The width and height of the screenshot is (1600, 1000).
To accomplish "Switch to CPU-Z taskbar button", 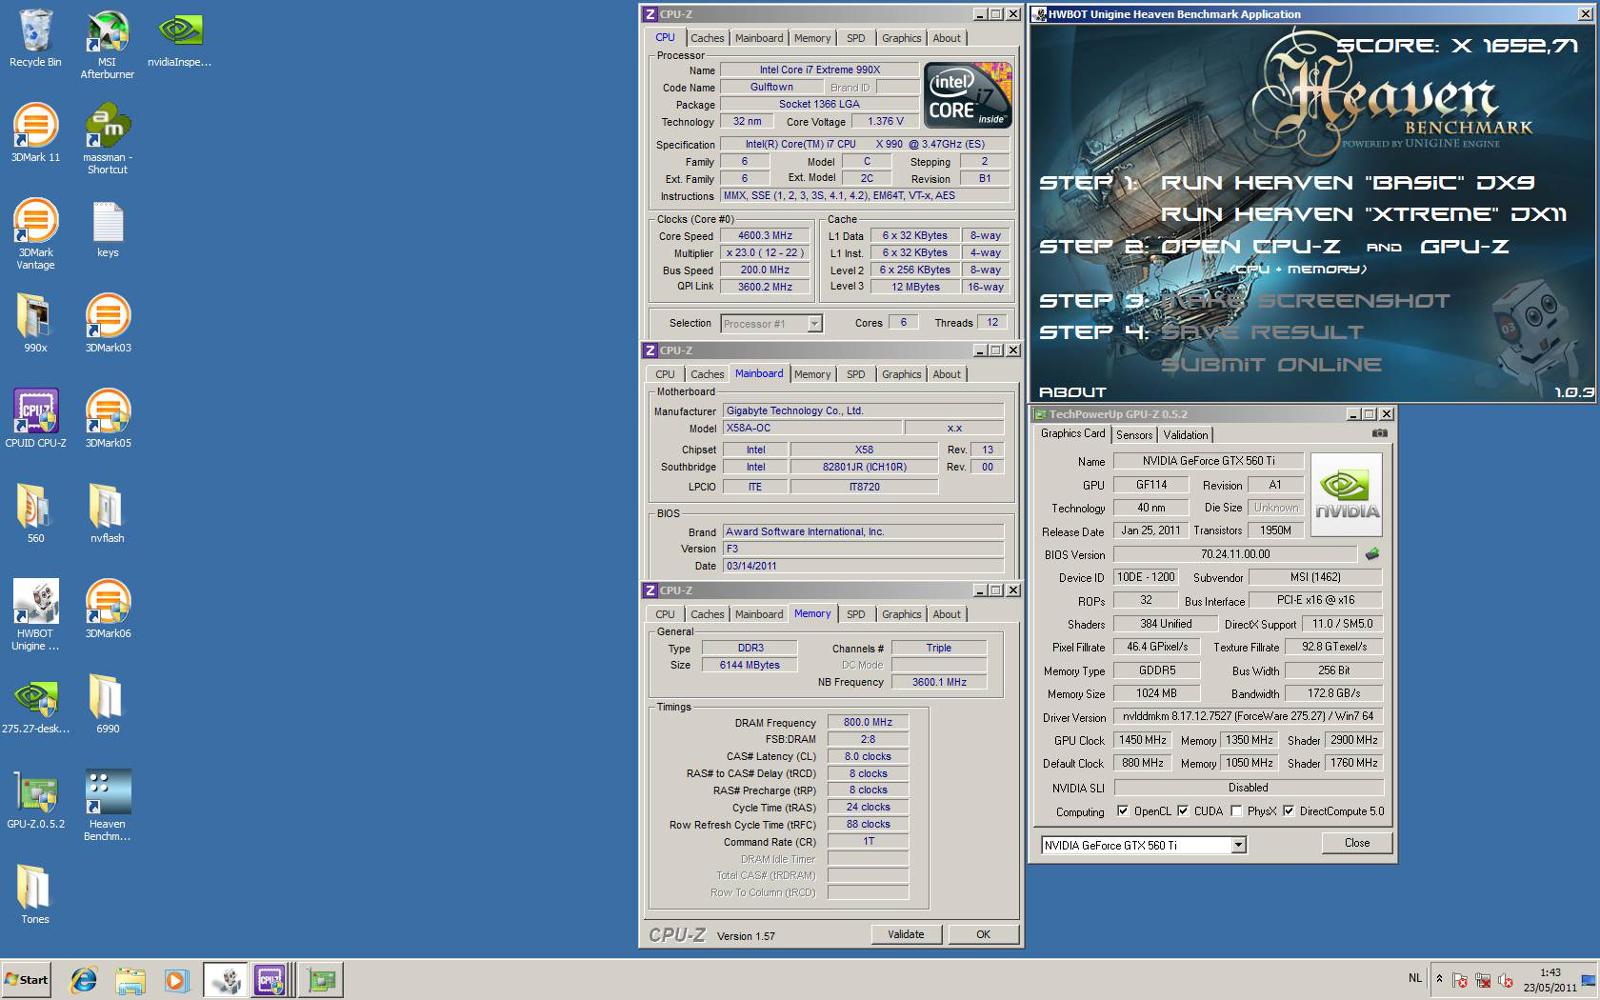I will click(x=272, y=980).
